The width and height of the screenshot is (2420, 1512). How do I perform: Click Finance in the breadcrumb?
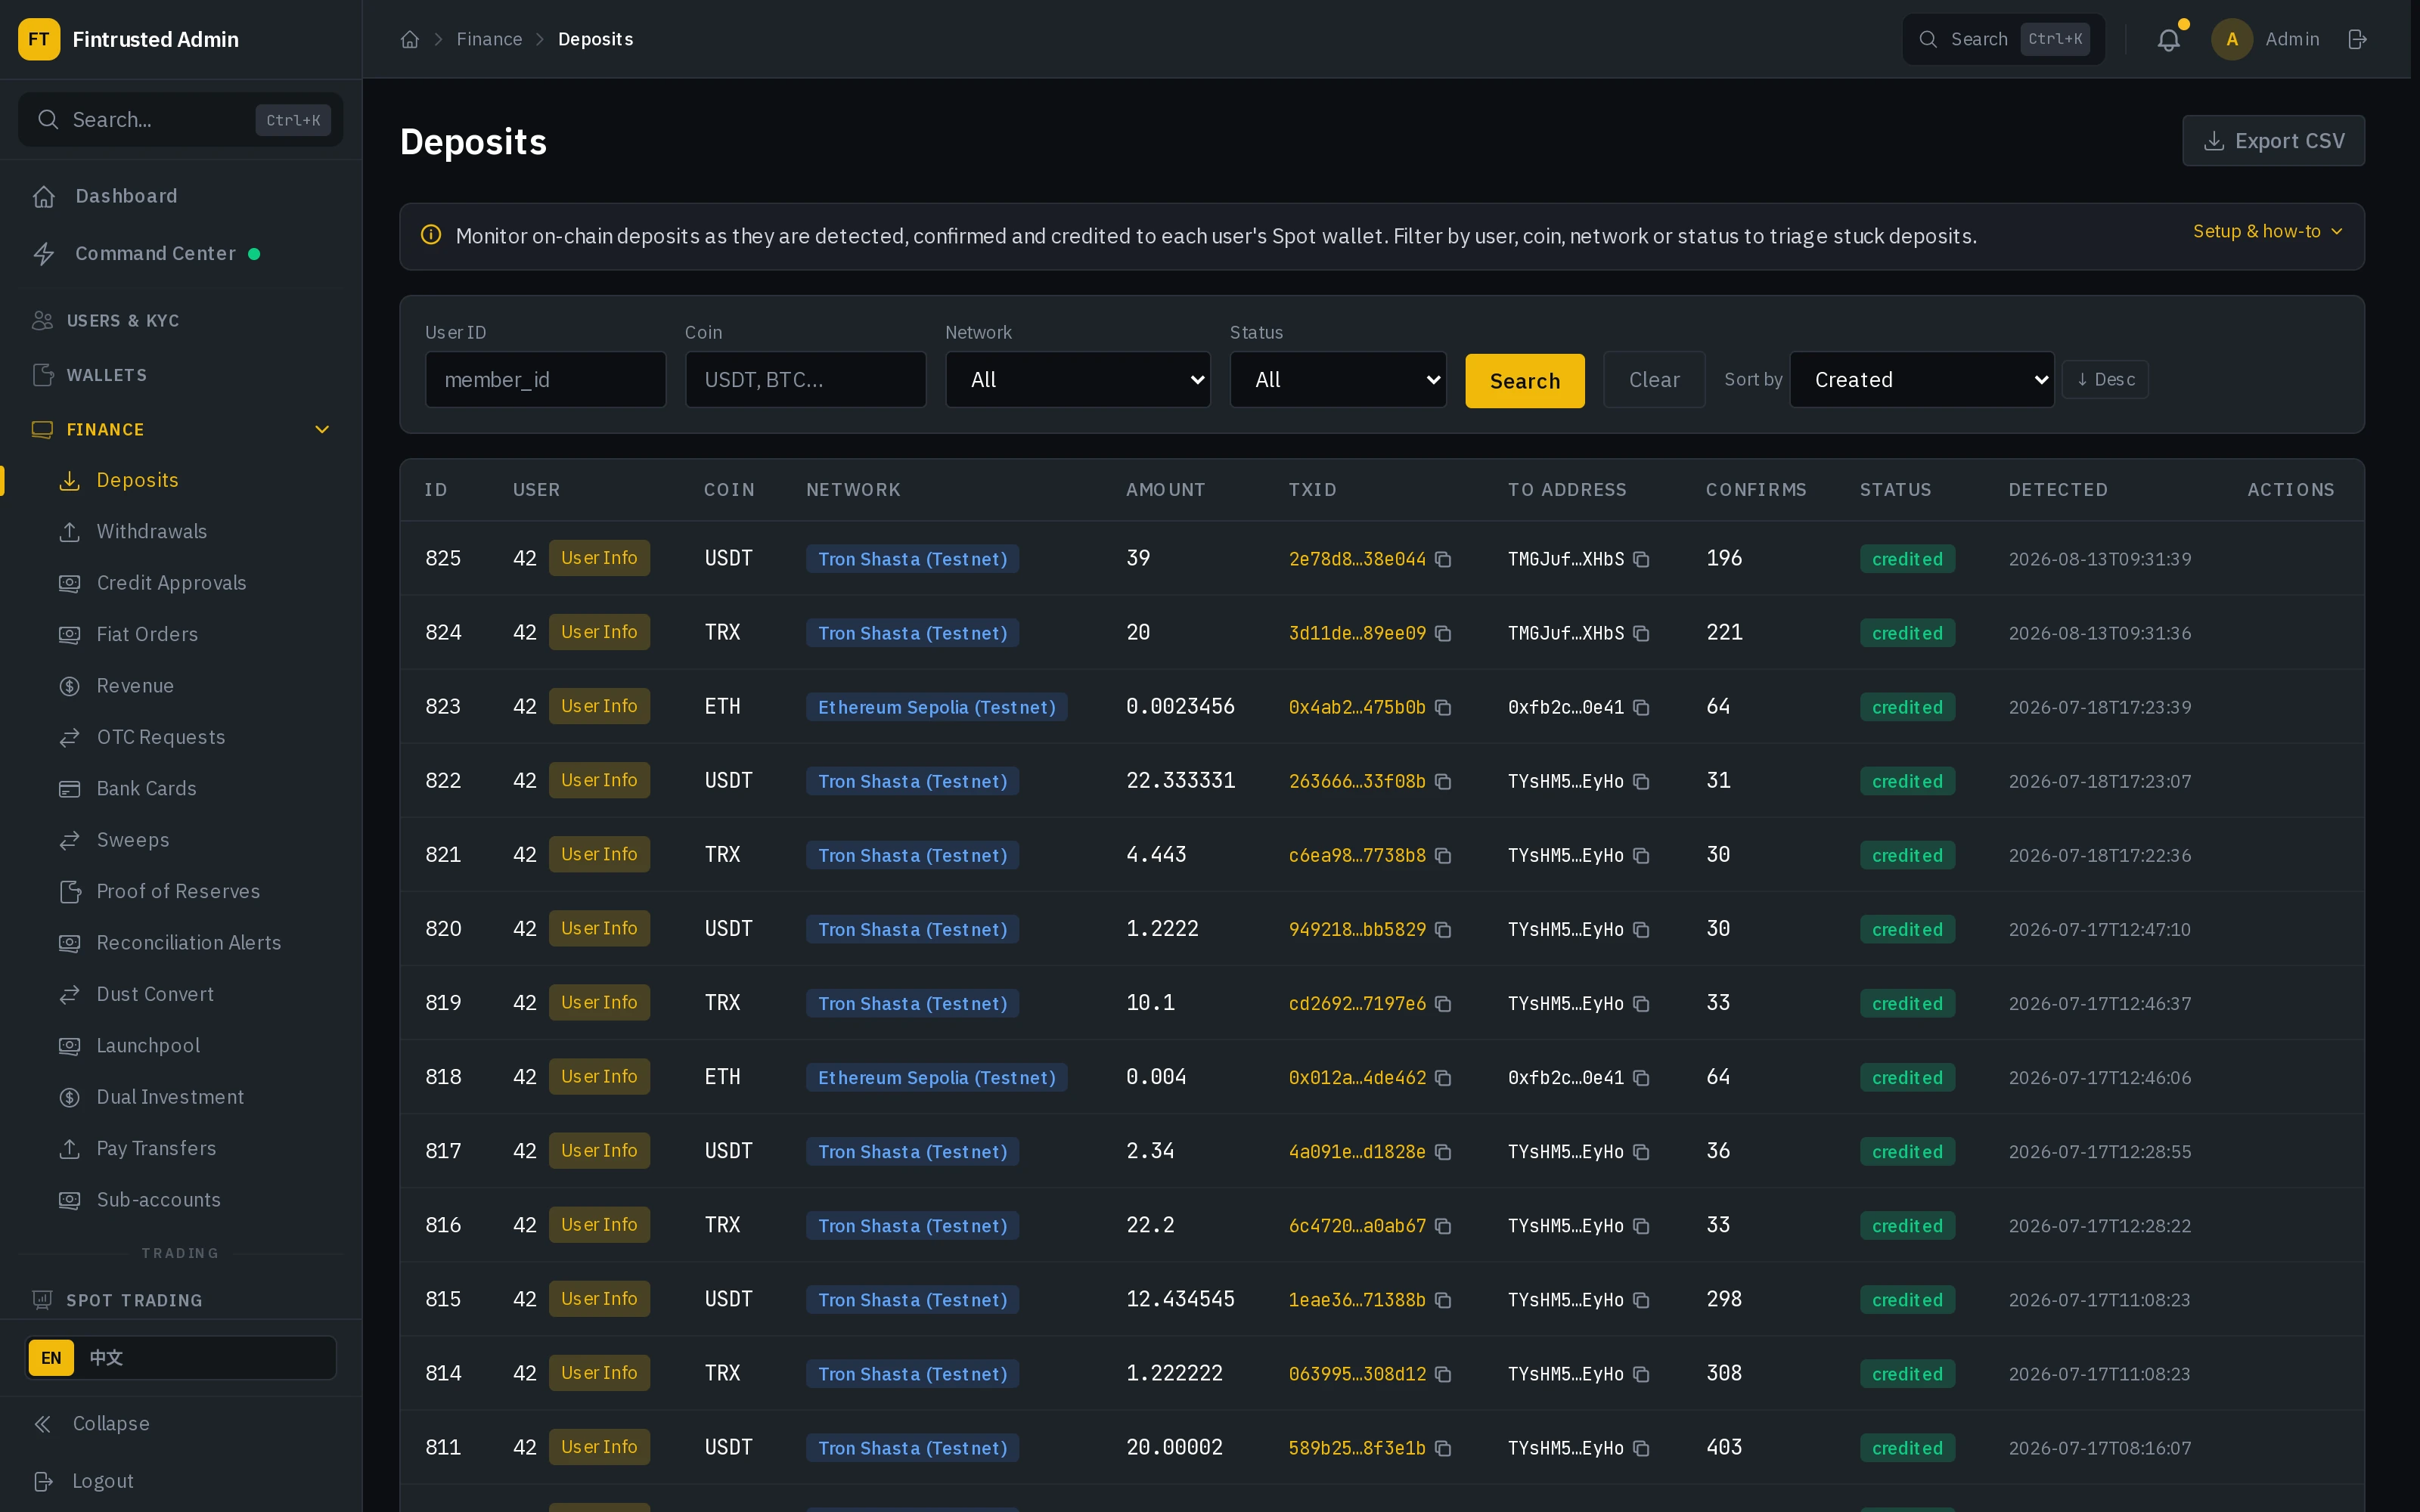pos(489,39)
